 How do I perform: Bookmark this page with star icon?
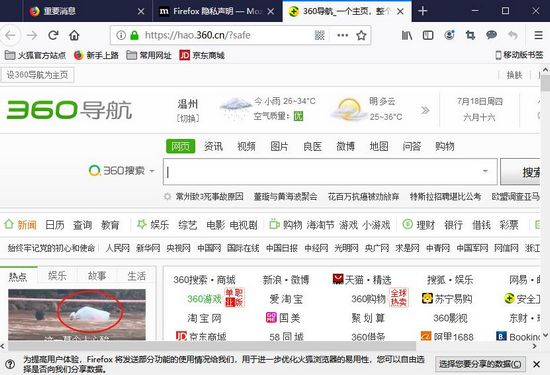pos(361,35)
